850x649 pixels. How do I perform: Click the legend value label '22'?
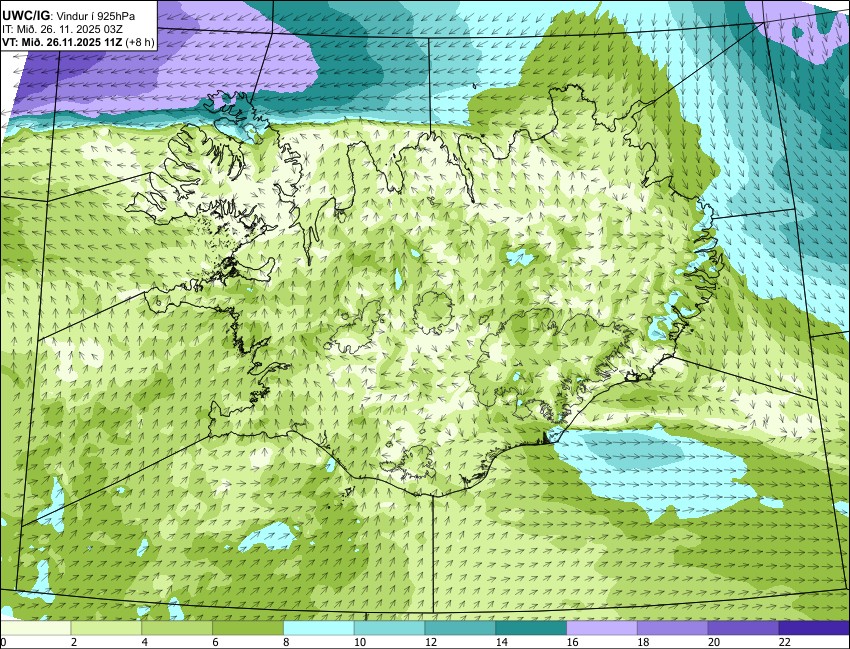pyautogui.click(x=785, y=642)
